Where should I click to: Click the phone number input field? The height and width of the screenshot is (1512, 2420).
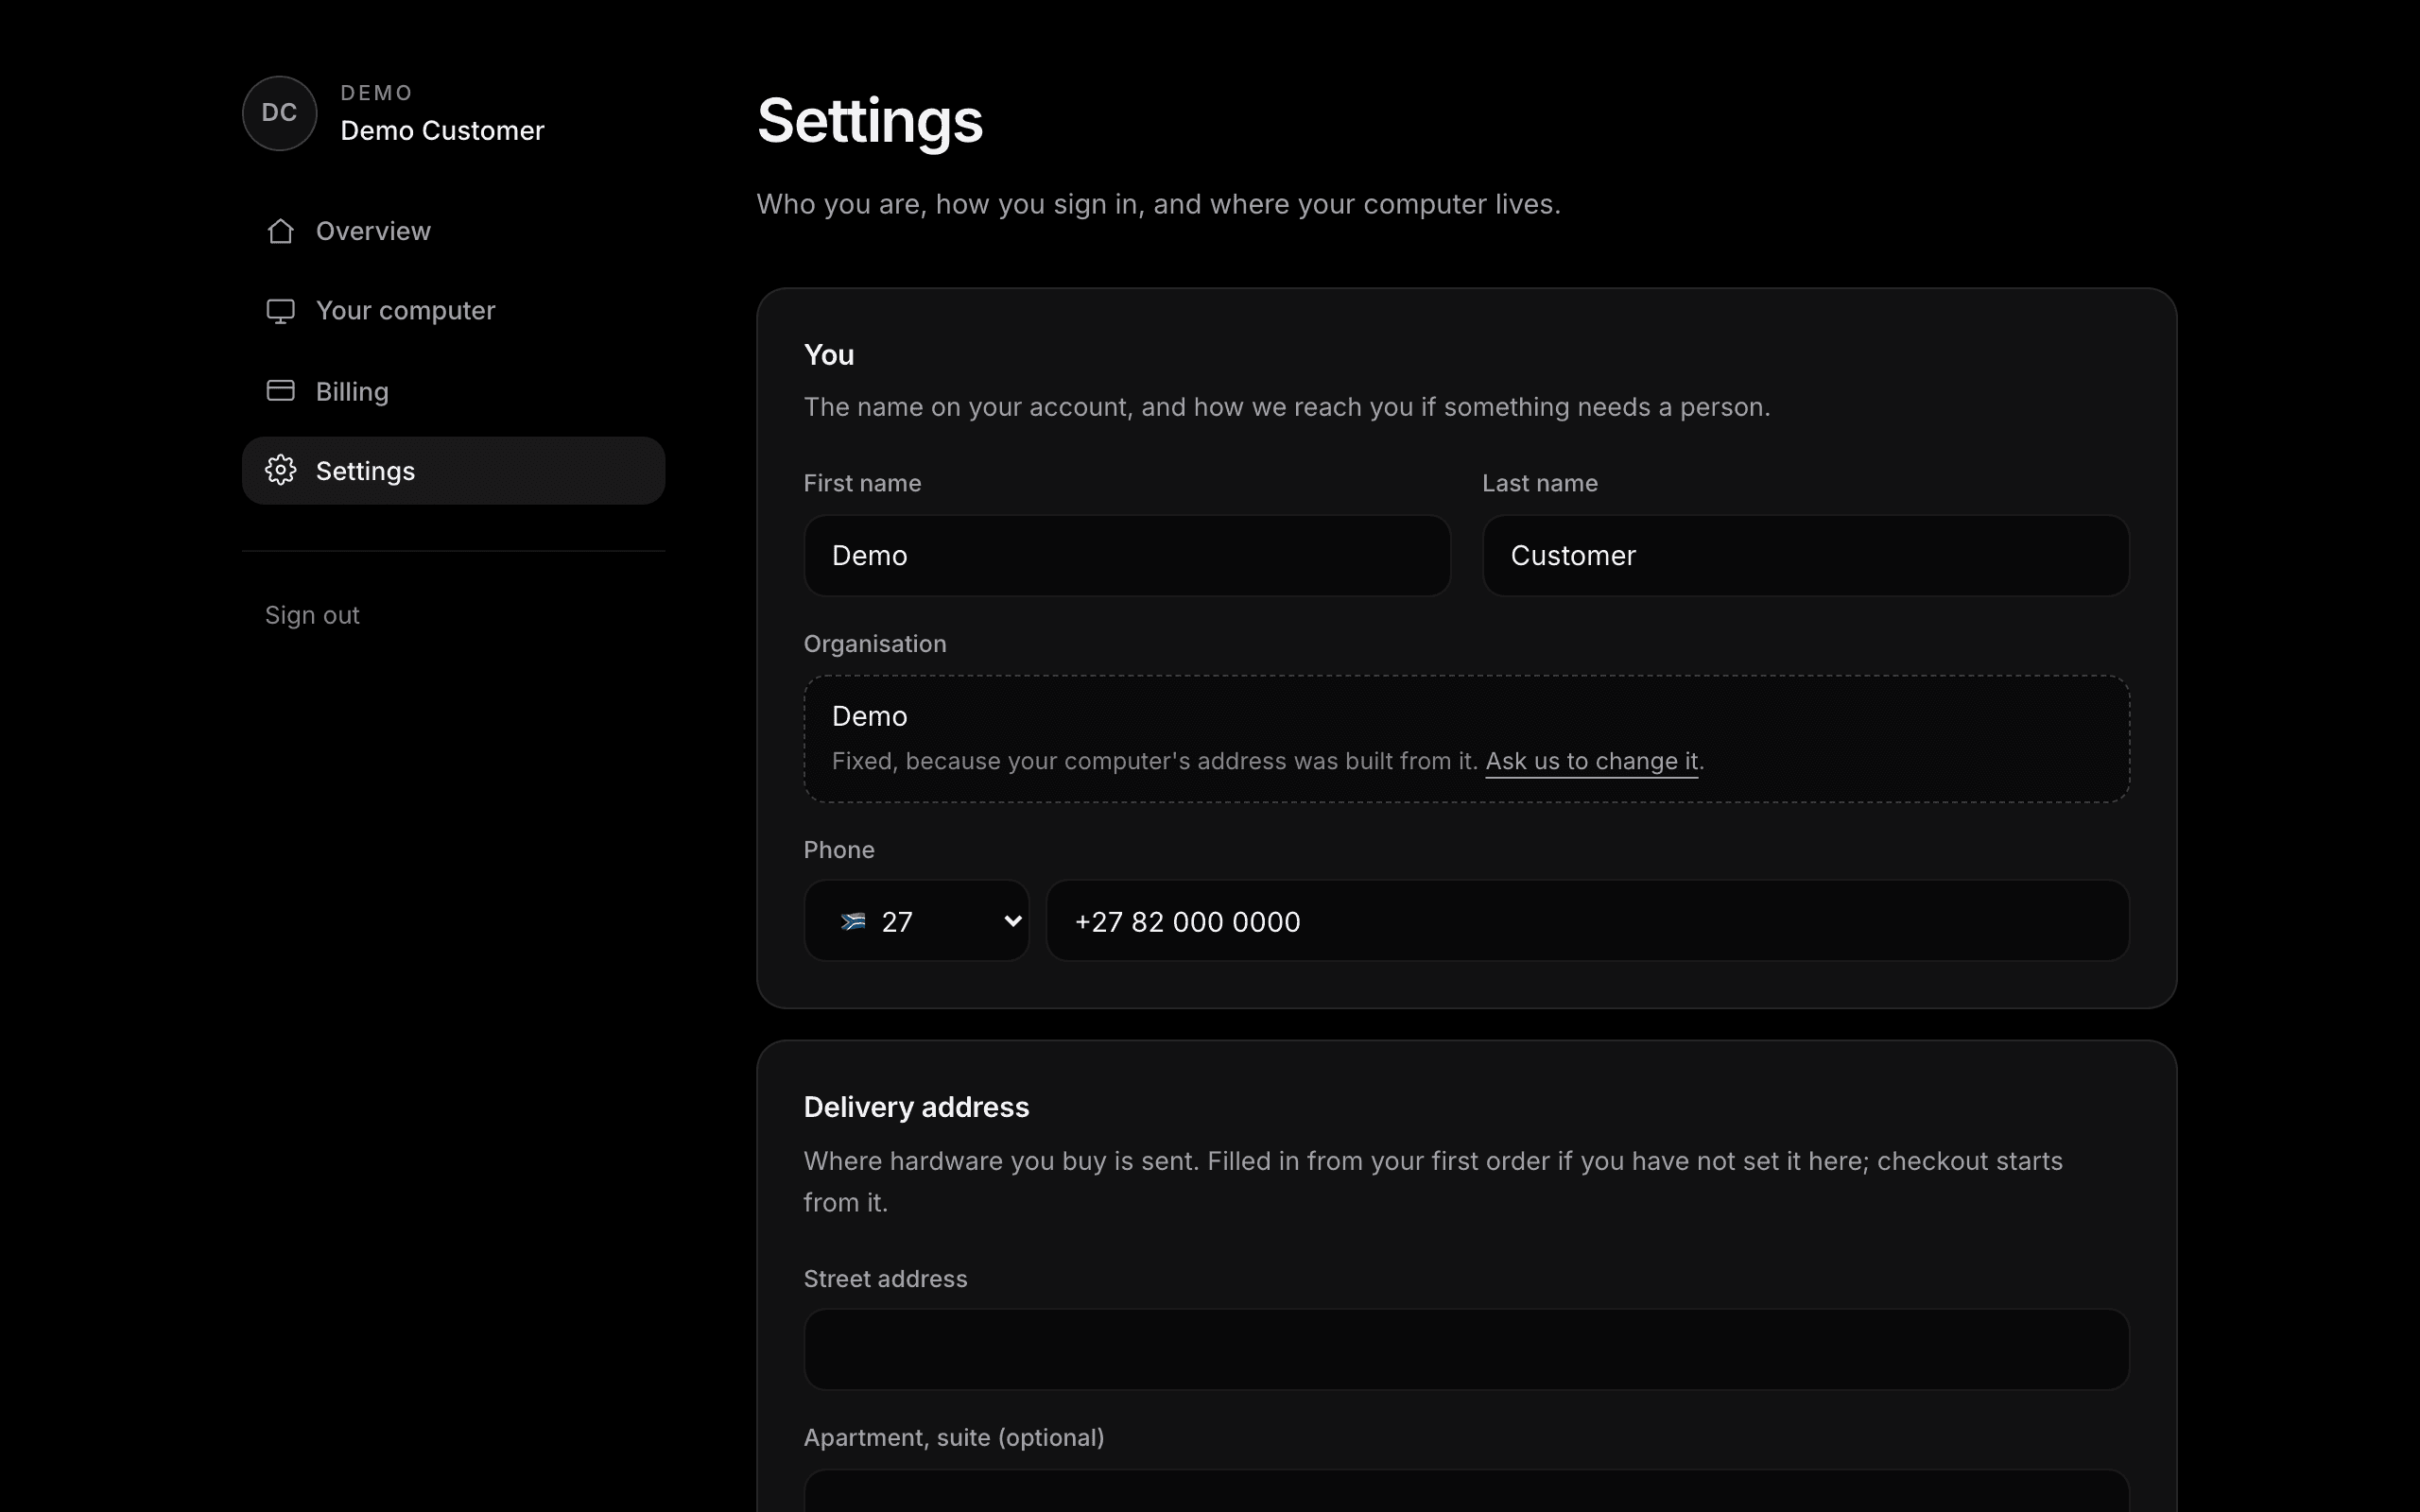pos(1587,921)
